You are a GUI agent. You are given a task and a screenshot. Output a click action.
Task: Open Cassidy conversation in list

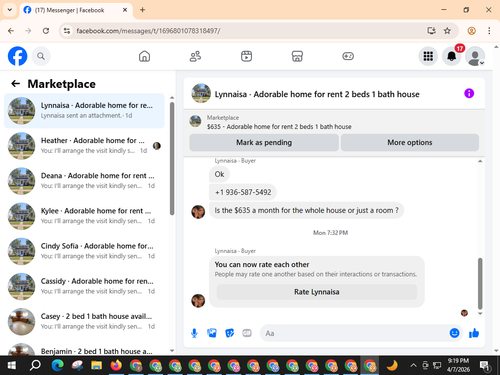84,286
